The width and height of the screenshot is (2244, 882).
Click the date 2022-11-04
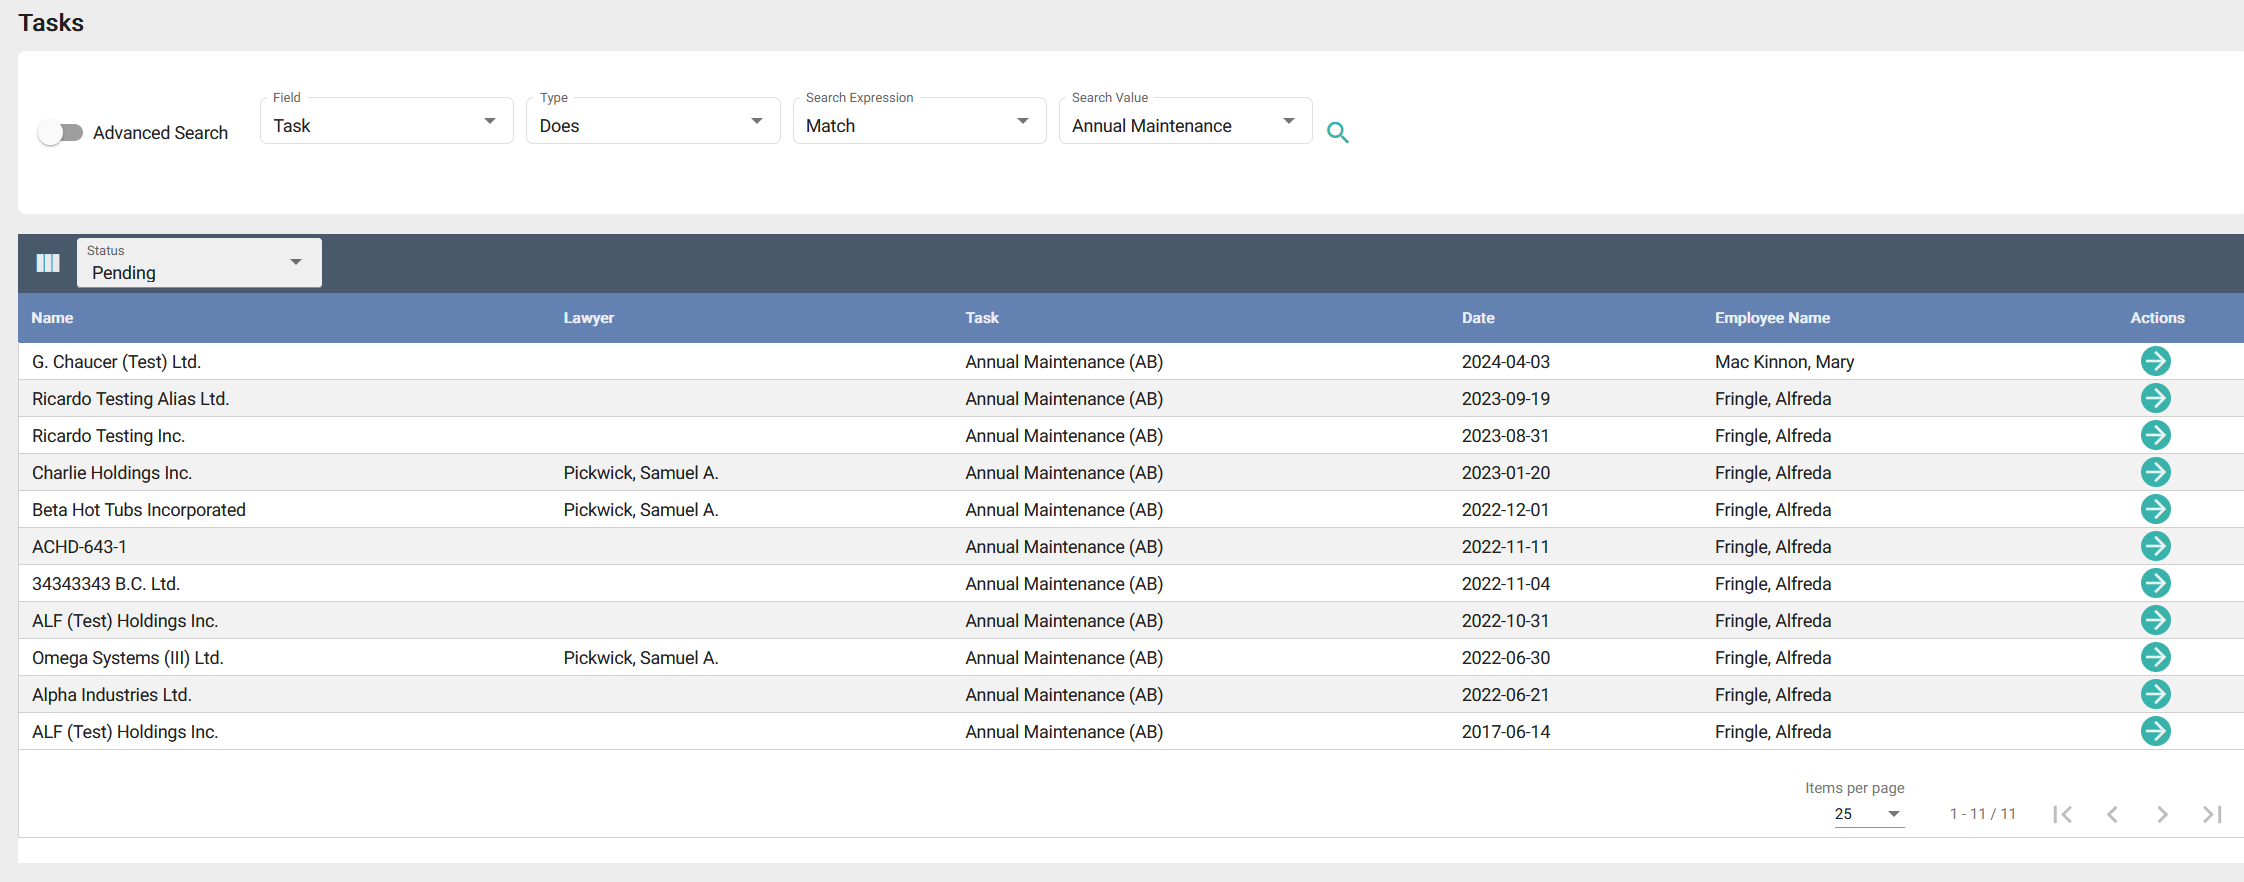pyautogui.click(x=1506, y=584)
